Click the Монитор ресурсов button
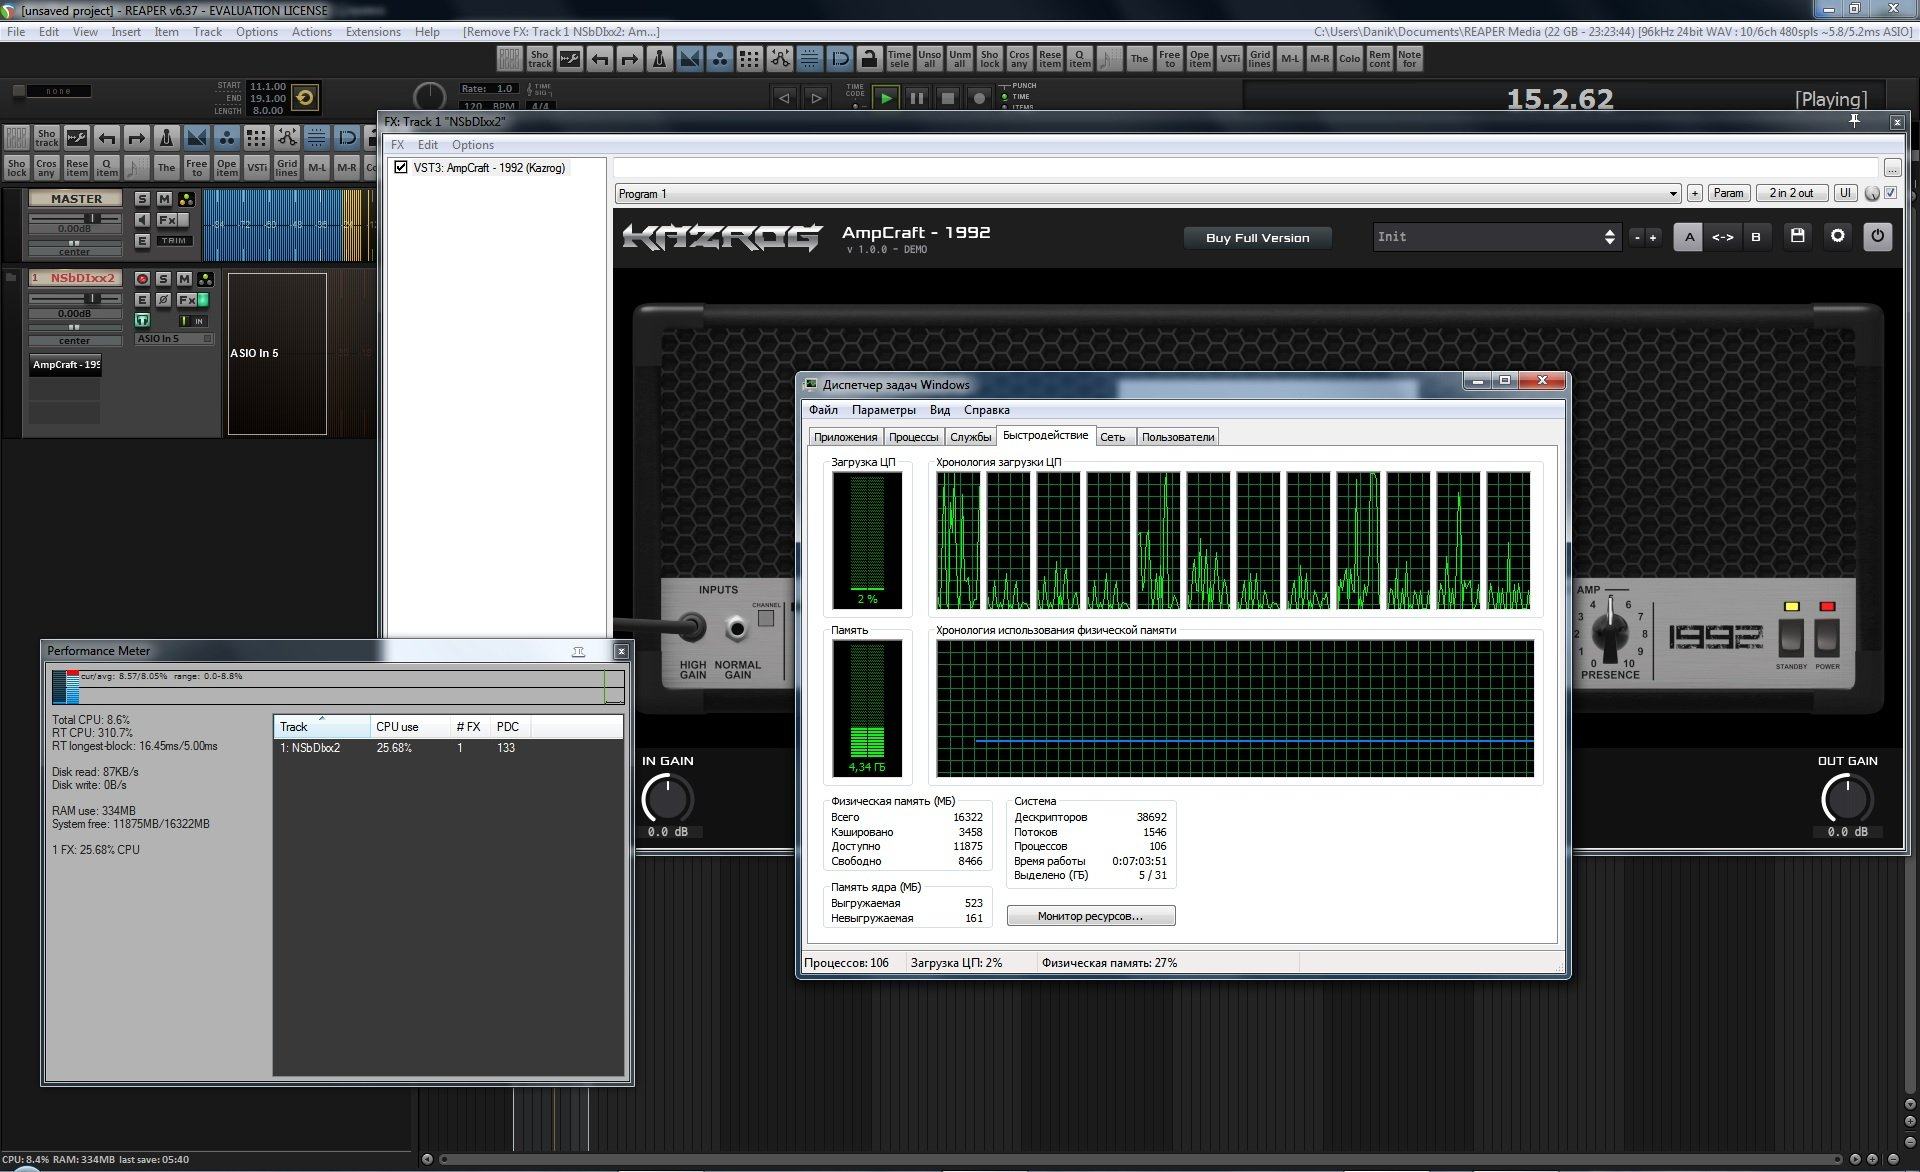The width and height of the screenshot is (1920, 1172). tap(1090, 916)
